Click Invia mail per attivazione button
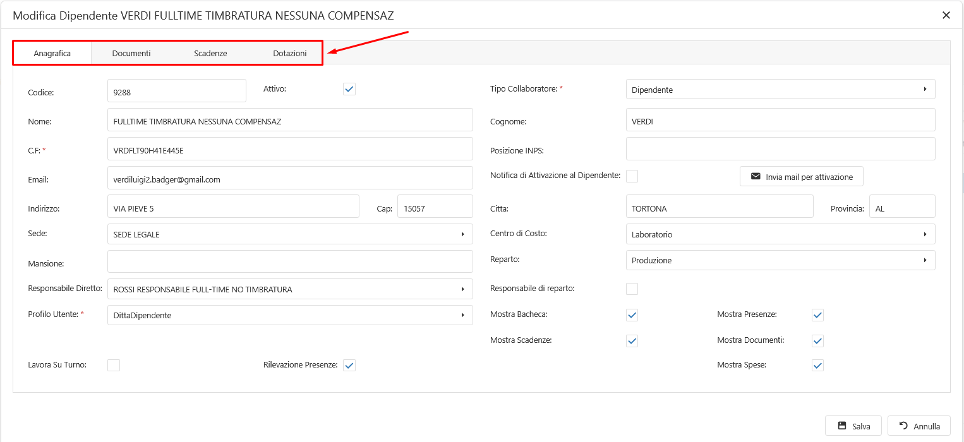This screenshot has width=964, height=442. click(801, 176)
